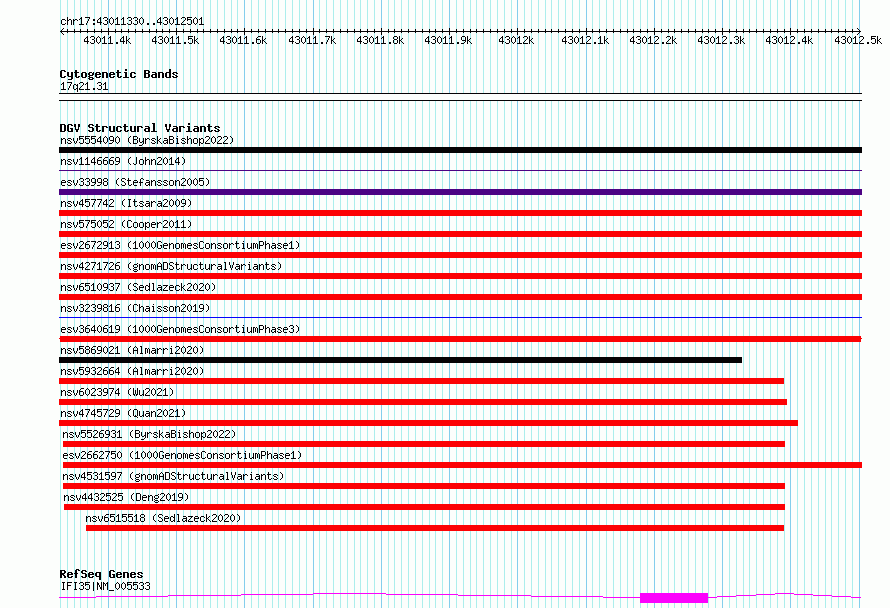Open variant nsv4432525 (Deng2019) label

click(x=126, y=497)
